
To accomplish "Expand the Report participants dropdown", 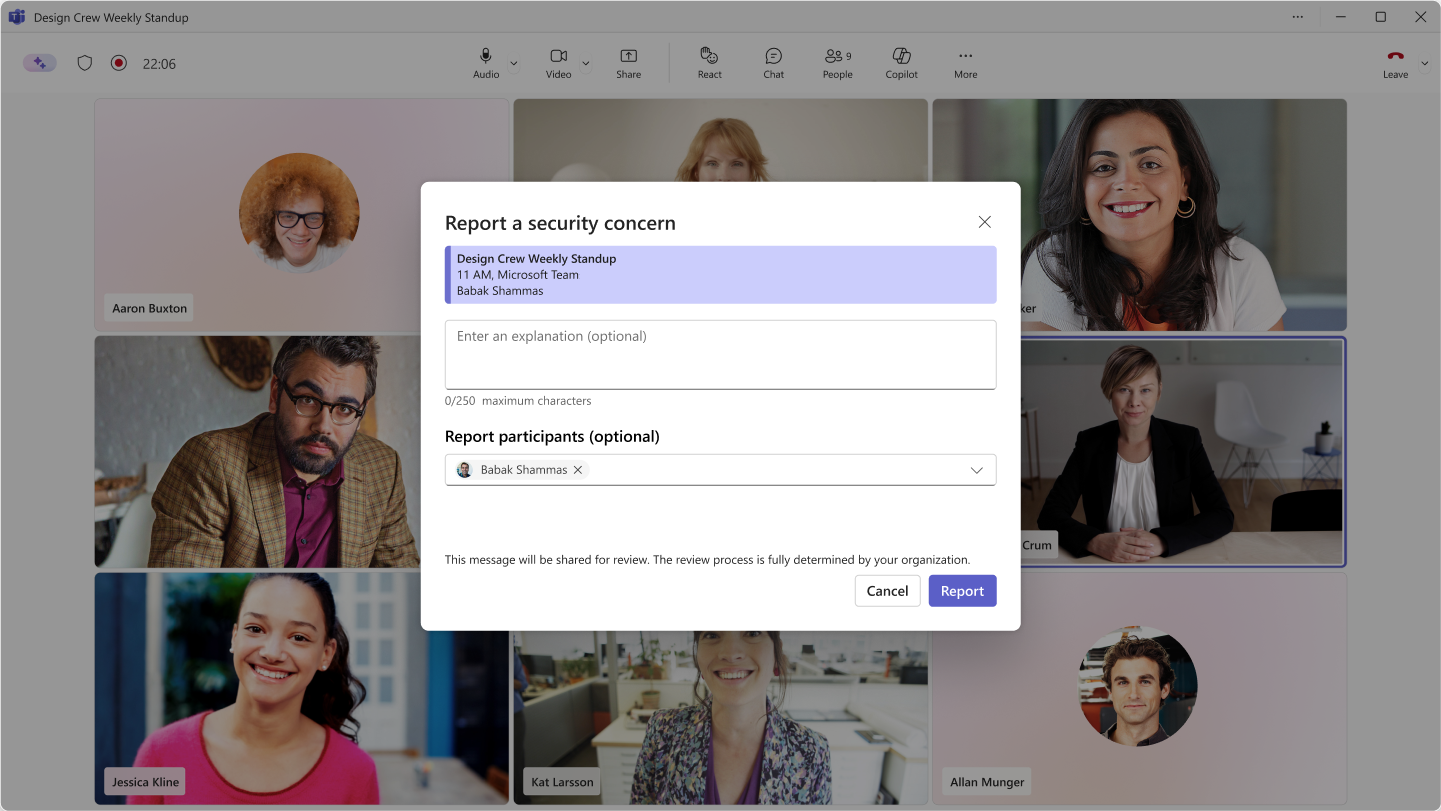I will pos(977,470).
